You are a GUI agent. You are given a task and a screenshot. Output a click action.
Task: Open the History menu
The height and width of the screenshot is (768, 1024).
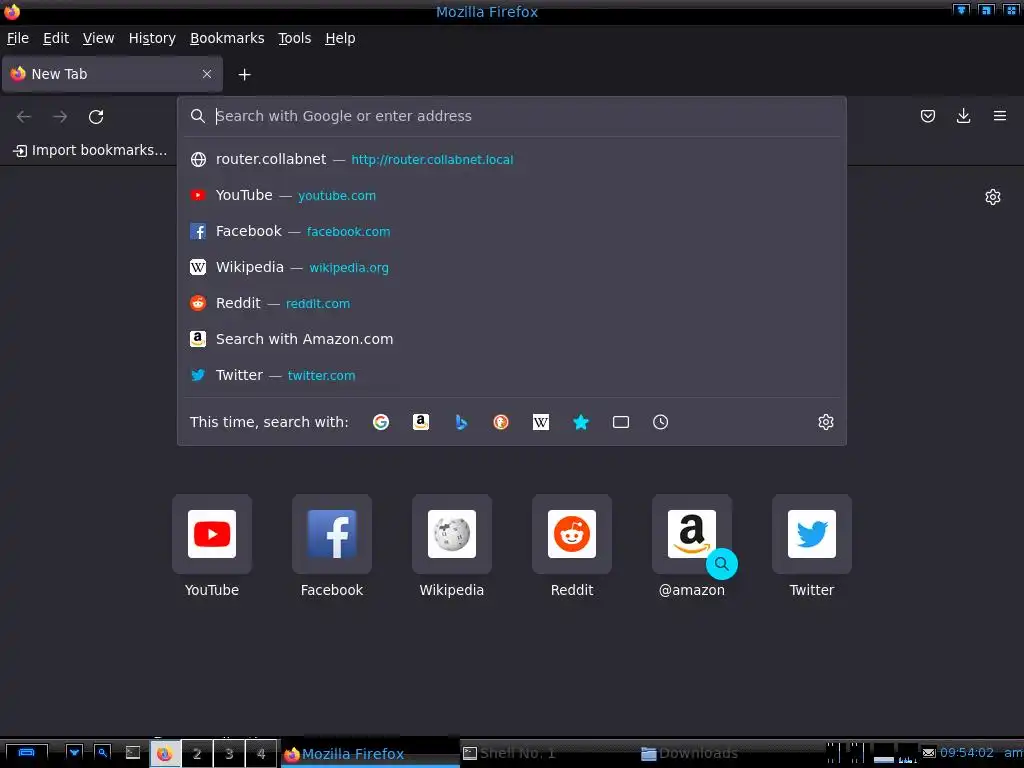tap(152, 38)
